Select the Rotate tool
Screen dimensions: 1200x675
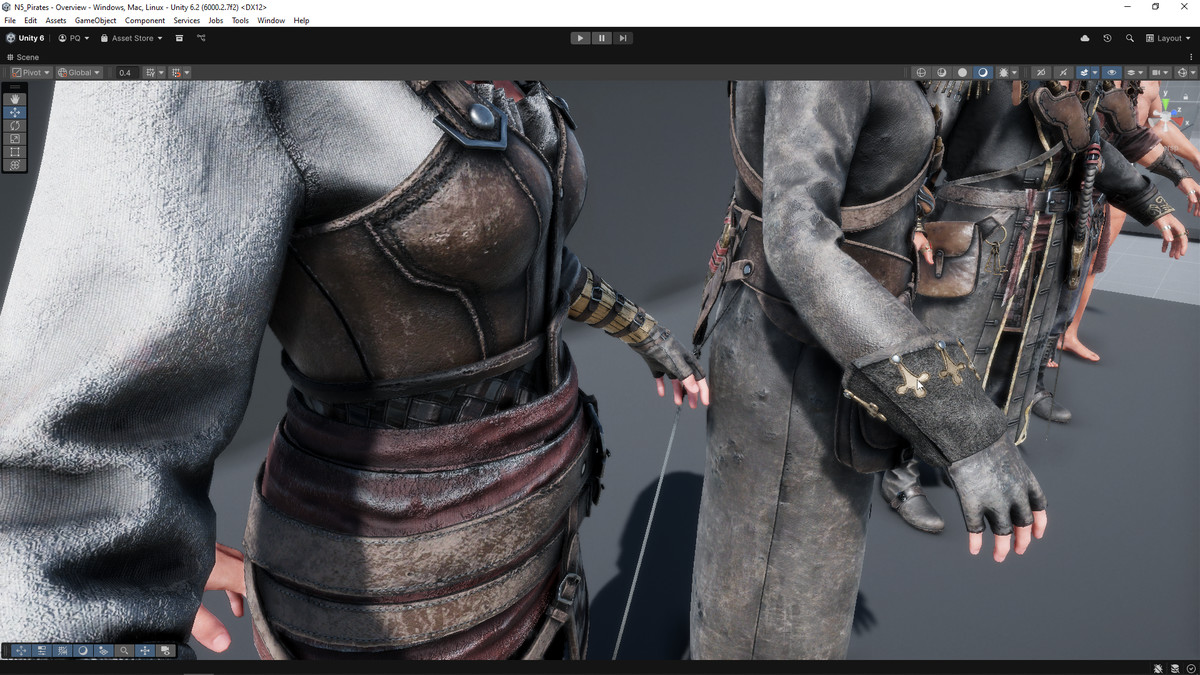(15, 126)
